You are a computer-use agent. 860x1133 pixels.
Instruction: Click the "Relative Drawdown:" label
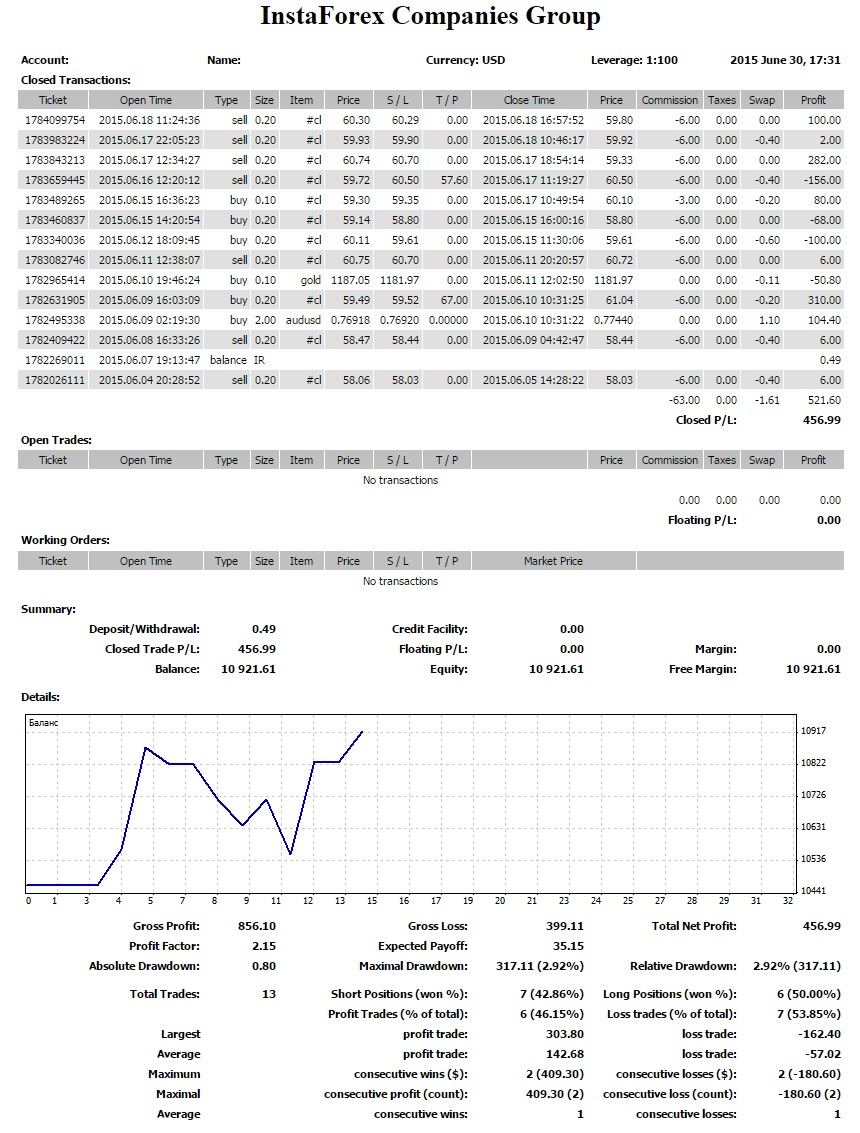click(x=684, y=966)
